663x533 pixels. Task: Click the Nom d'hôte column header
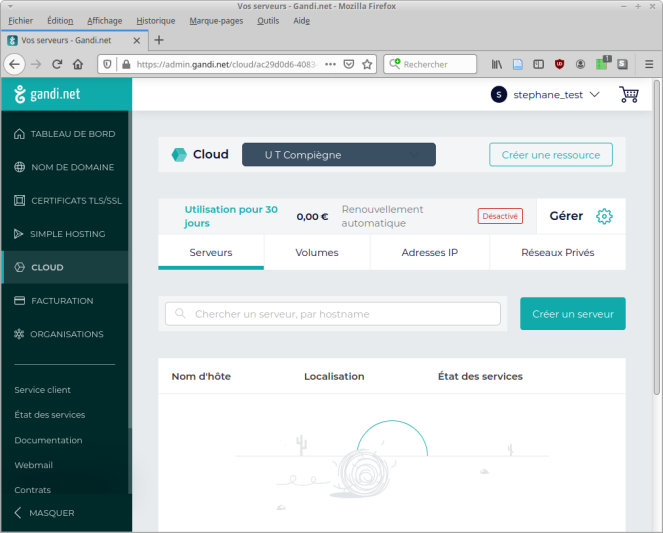tap(201, 376)
